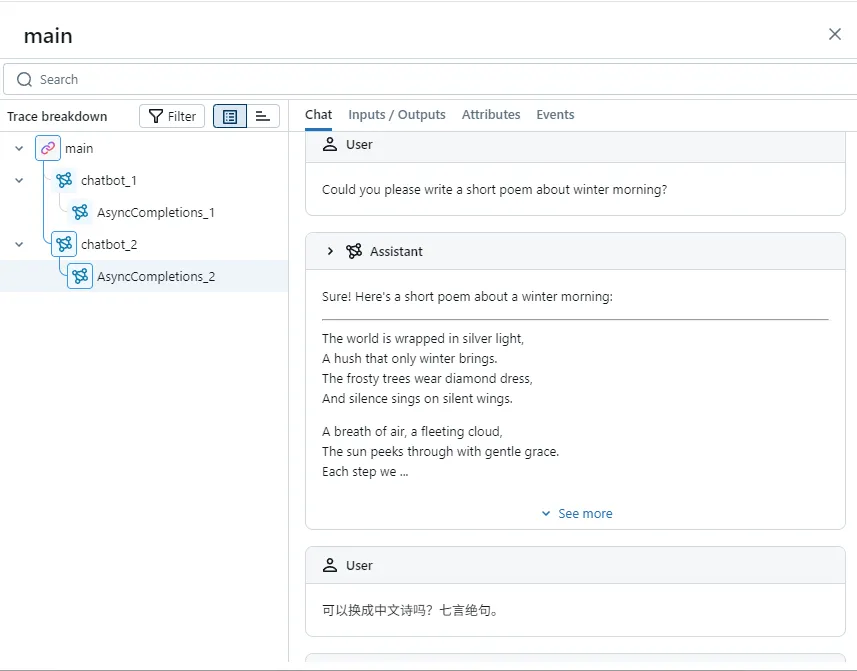Click the Chinese message '可以换成中文诗吗？七言绝句。'

pos(410,610)
